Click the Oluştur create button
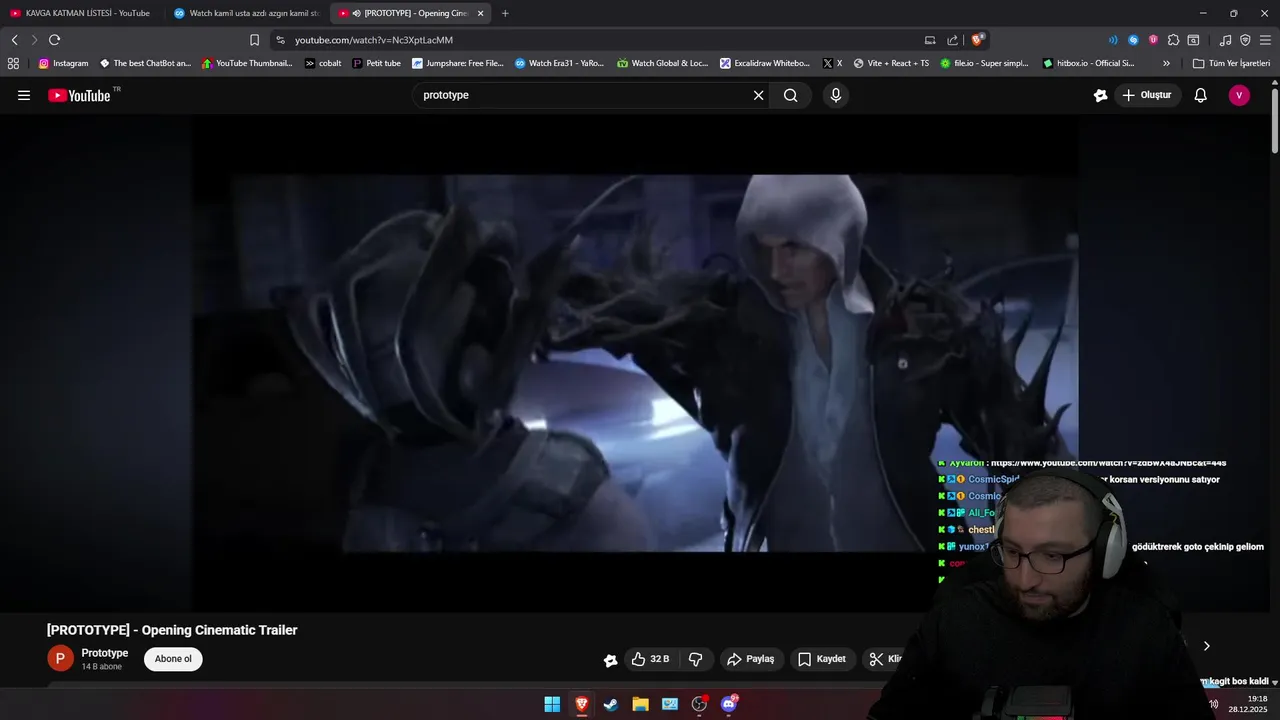Image resolution: width=1280 pixels, height=720 pixels. (x=1146, y=95)
